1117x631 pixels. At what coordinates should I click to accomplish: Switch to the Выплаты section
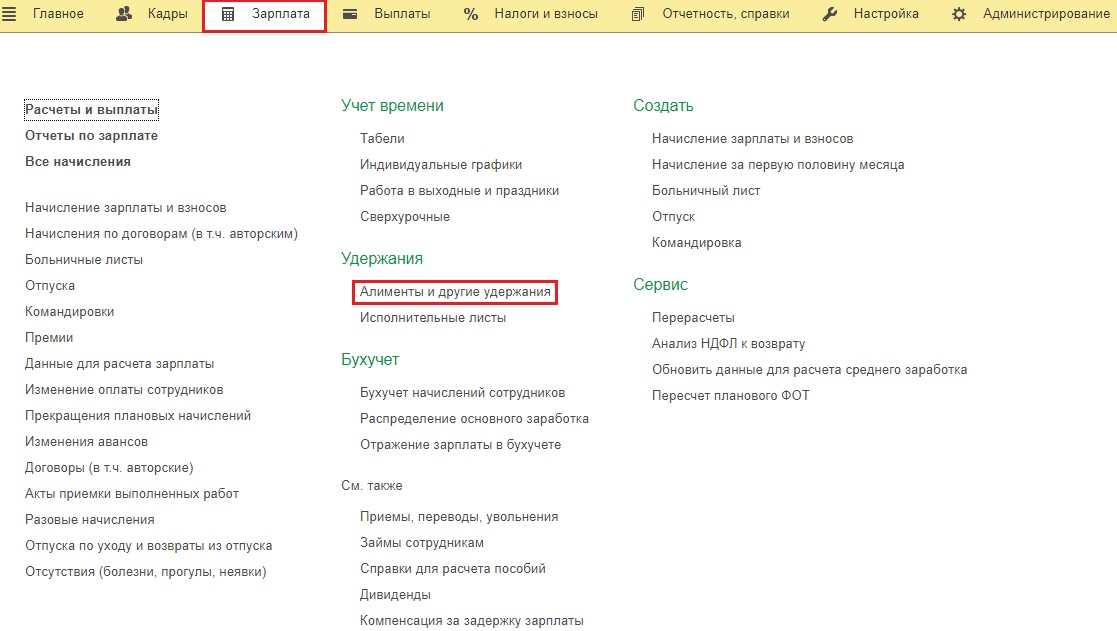tap(402, 14)
